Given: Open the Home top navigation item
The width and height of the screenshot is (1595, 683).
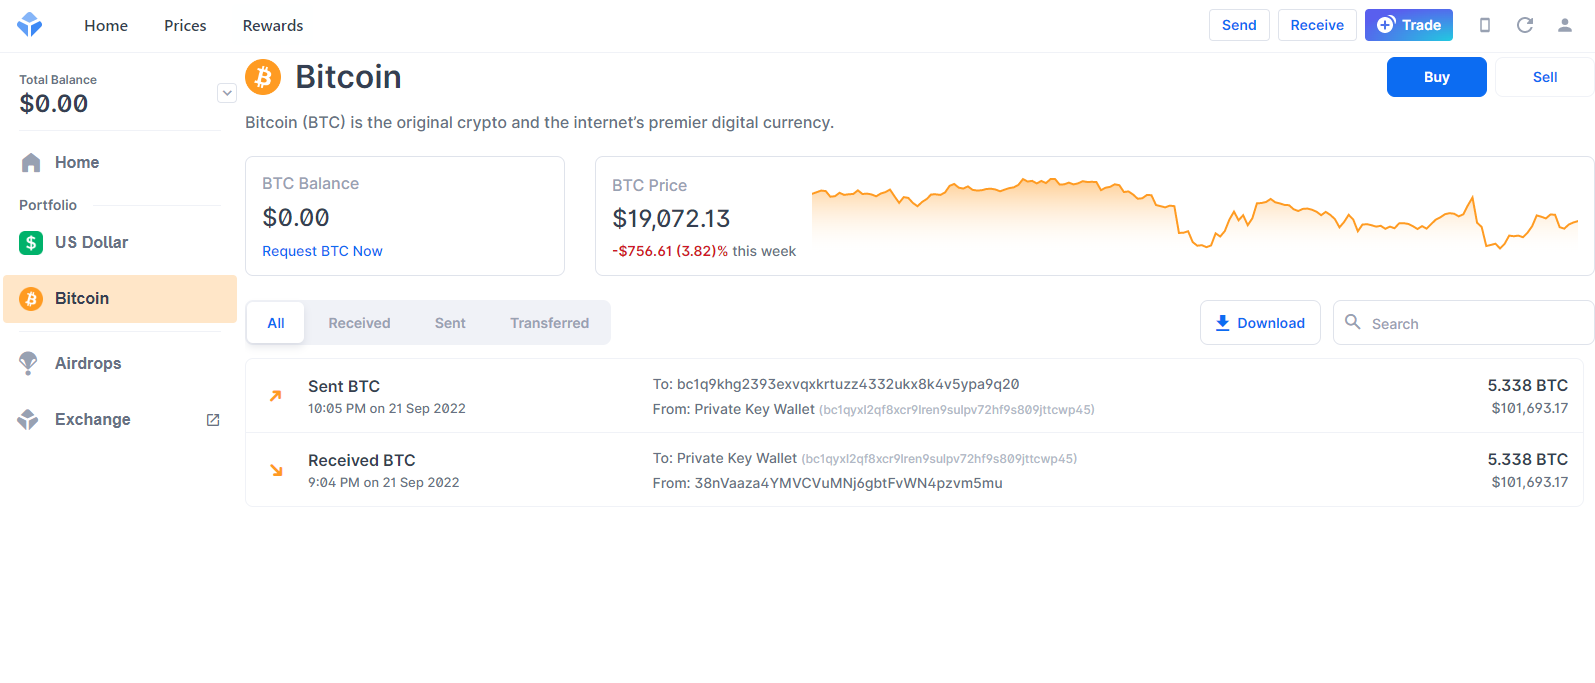Looking at the screenshot, I should click(x=106, y=26).
